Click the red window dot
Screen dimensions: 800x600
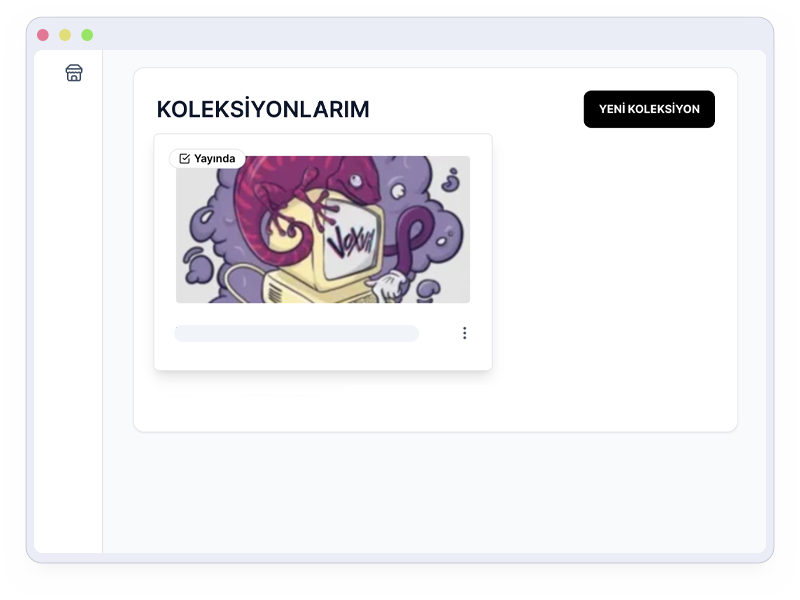click(43, 35)
